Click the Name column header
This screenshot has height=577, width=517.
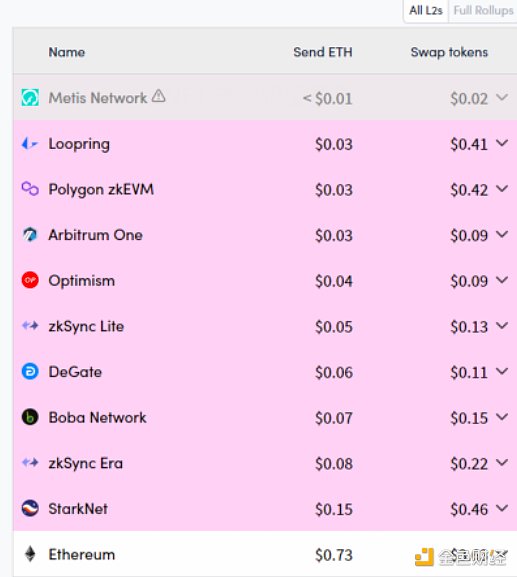point(67,52)
